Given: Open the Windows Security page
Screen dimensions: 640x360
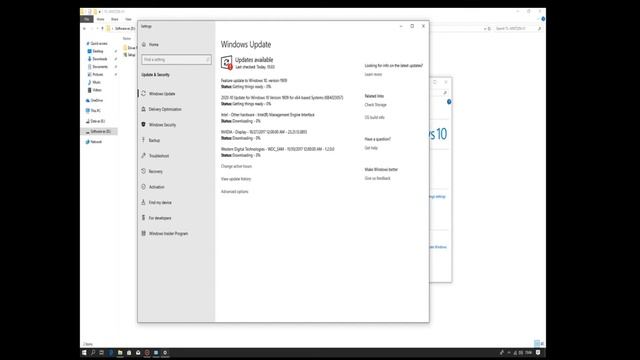Looking at the screenshot, I should pyautogui.click(x=162, y=125).
